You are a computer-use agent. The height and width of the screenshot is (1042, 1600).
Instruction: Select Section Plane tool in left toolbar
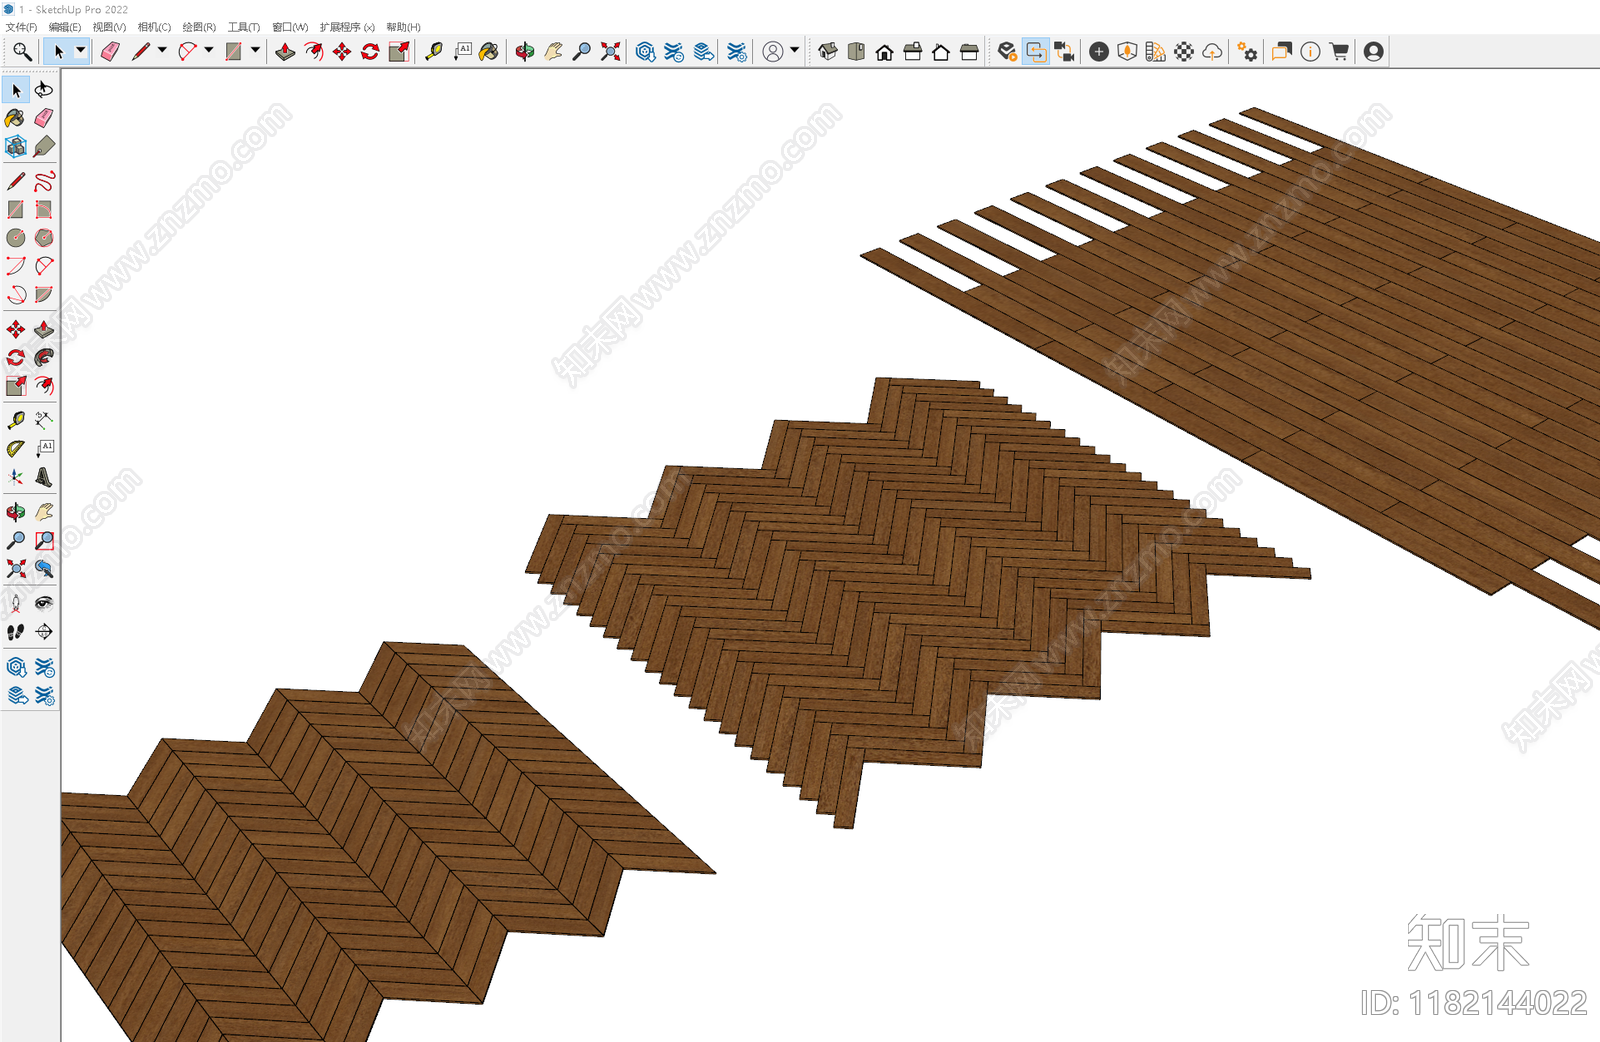point(44,632)
